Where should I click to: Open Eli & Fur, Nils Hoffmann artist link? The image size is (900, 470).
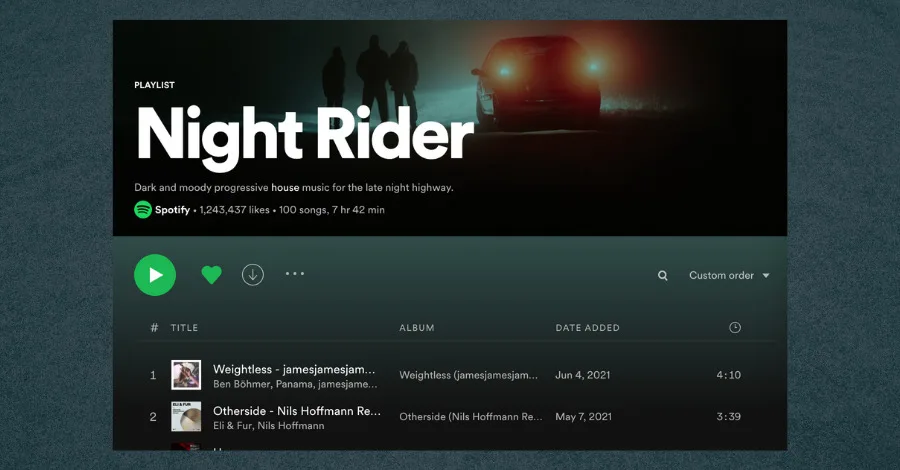[269, 426]
